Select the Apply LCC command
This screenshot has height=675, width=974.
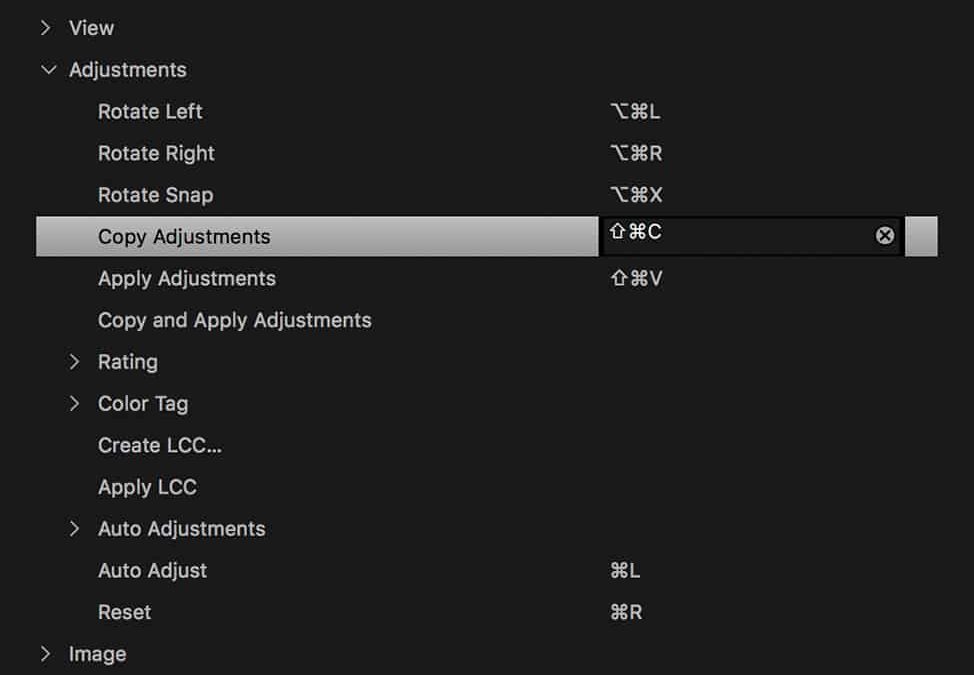coord(147,488)
